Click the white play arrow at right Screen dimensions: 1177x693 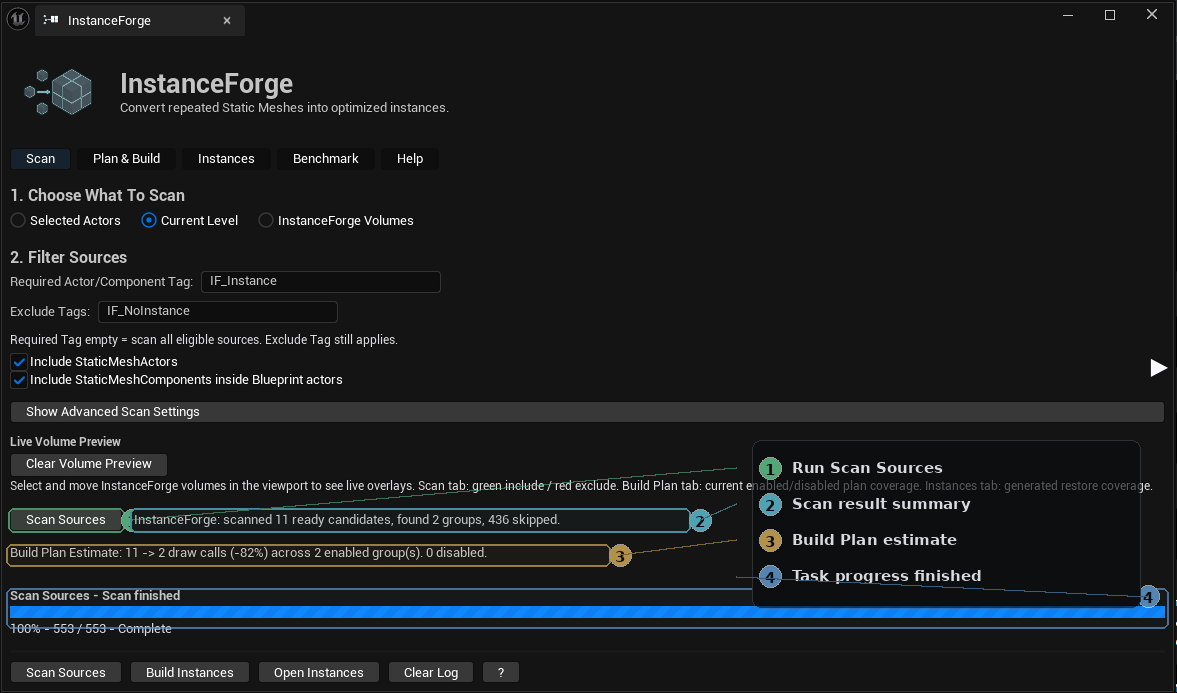coord(1158,367)
